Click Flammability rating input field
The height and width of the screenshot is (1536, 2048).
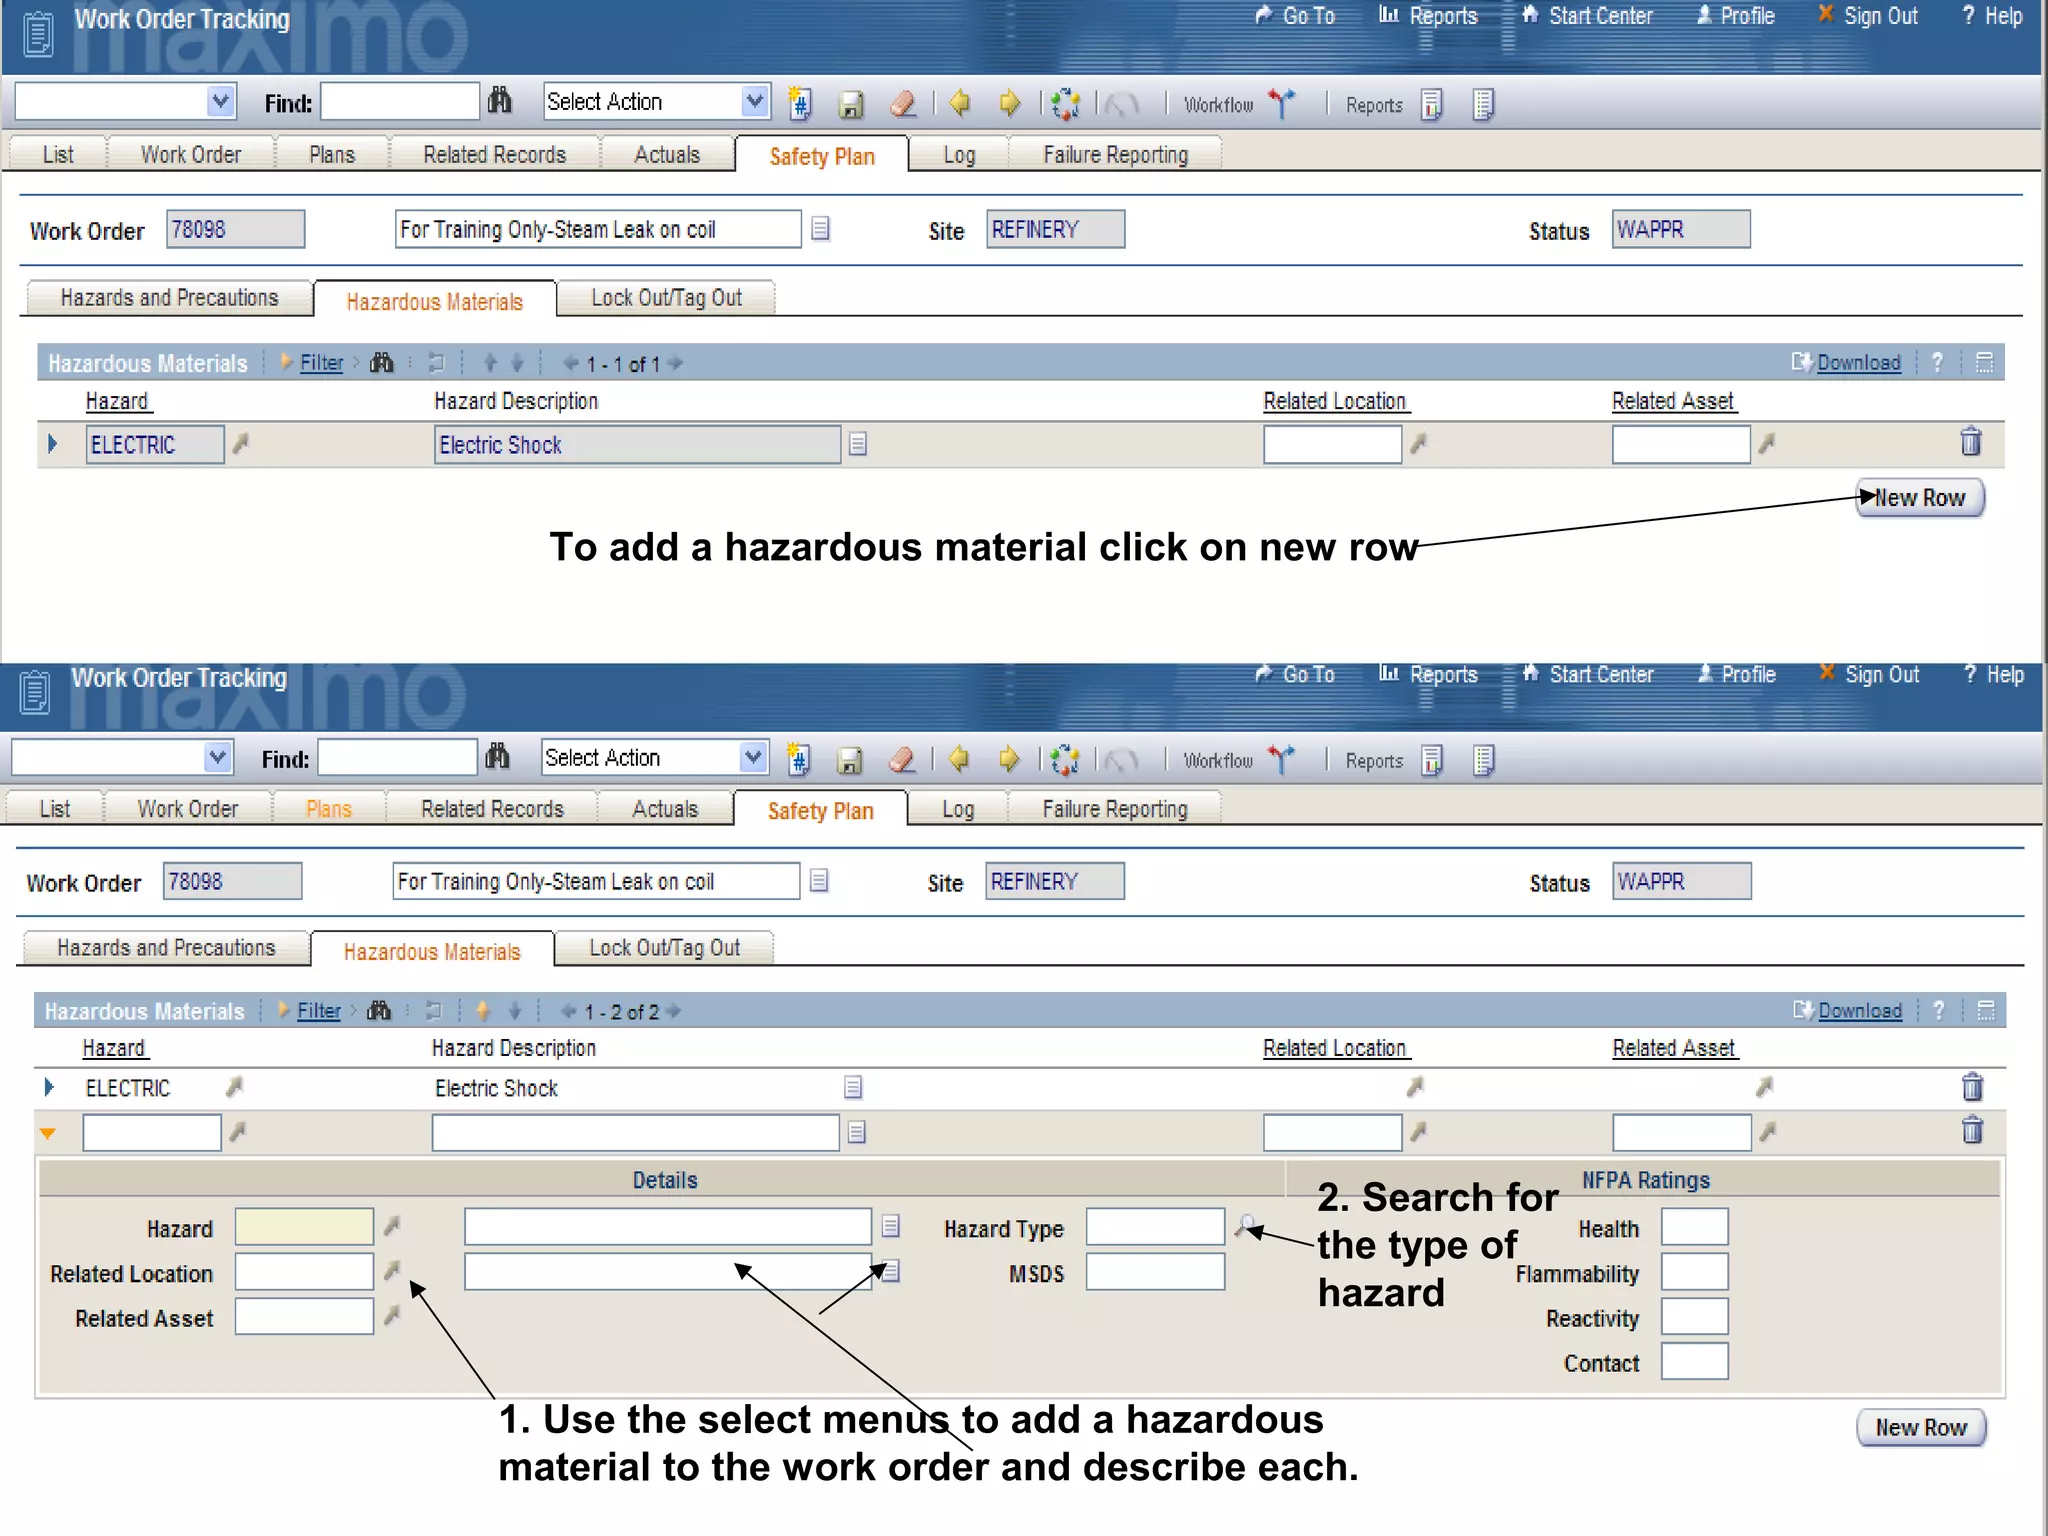(x=1695, y=1271)
